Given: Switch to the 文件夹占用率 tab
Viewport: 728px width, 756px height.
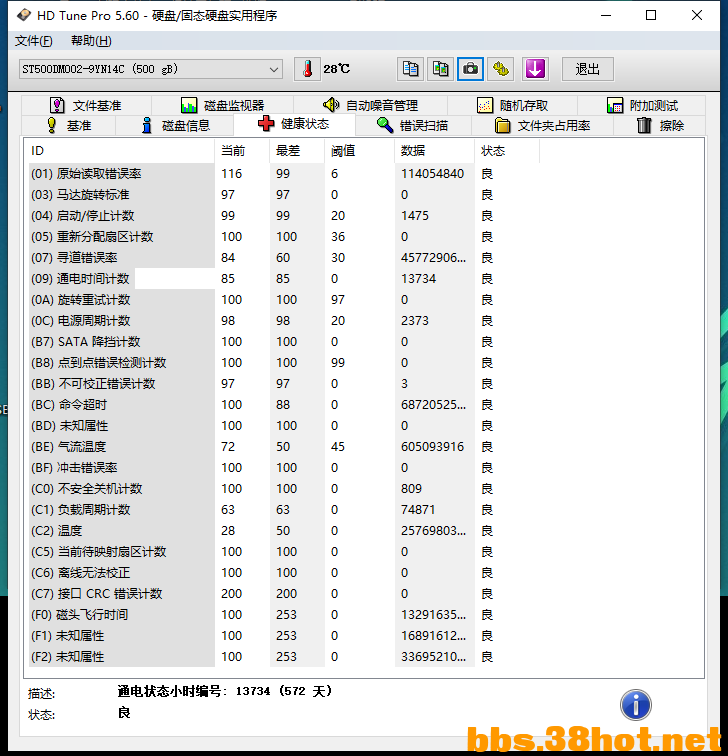Looking at the screenshot, I should [542, 125].
